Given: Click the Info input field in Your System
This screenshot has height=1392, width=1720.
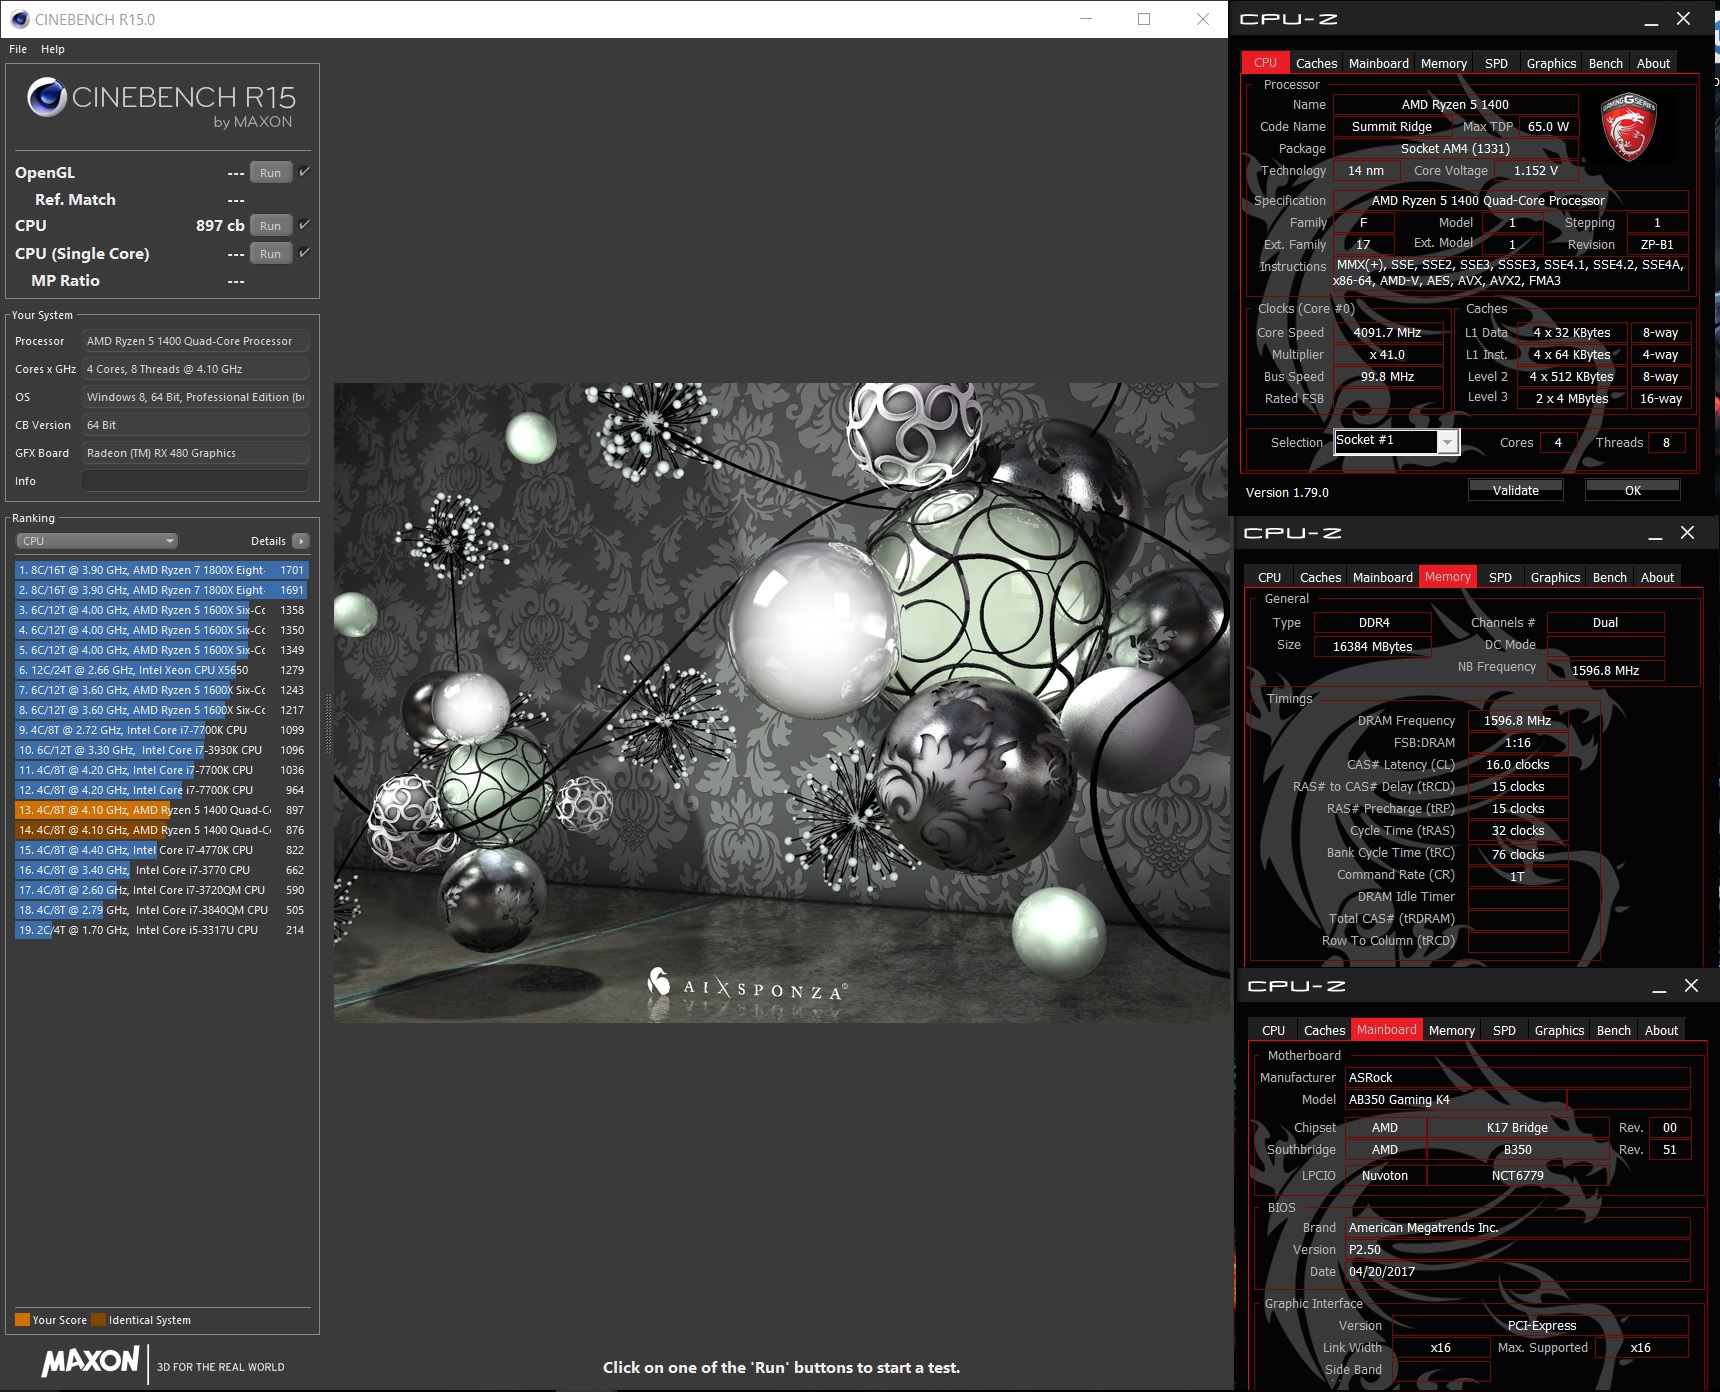Looking at the screenshot, I should coord(195,481).
